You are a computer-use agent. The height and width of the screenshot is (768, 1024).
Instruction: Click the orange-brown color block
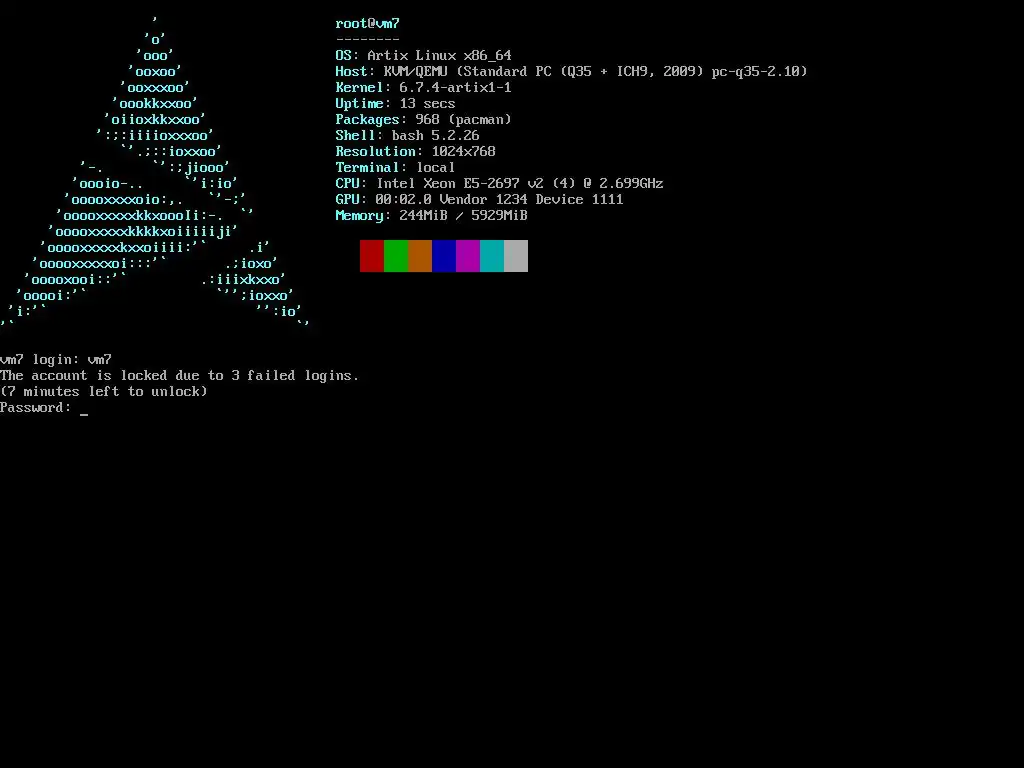(x=420, y=255)
